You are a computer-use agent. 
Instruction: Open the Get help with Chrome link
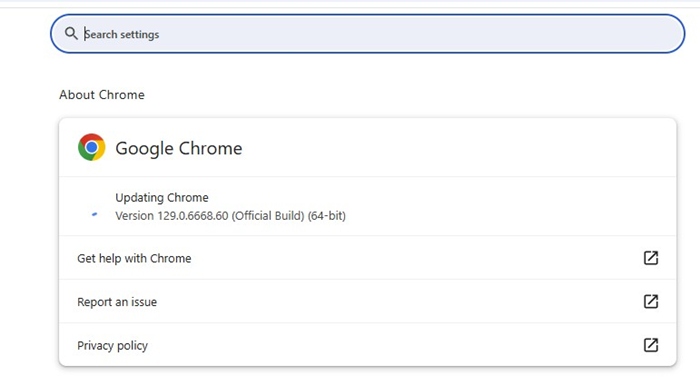[x=134, y=258]
